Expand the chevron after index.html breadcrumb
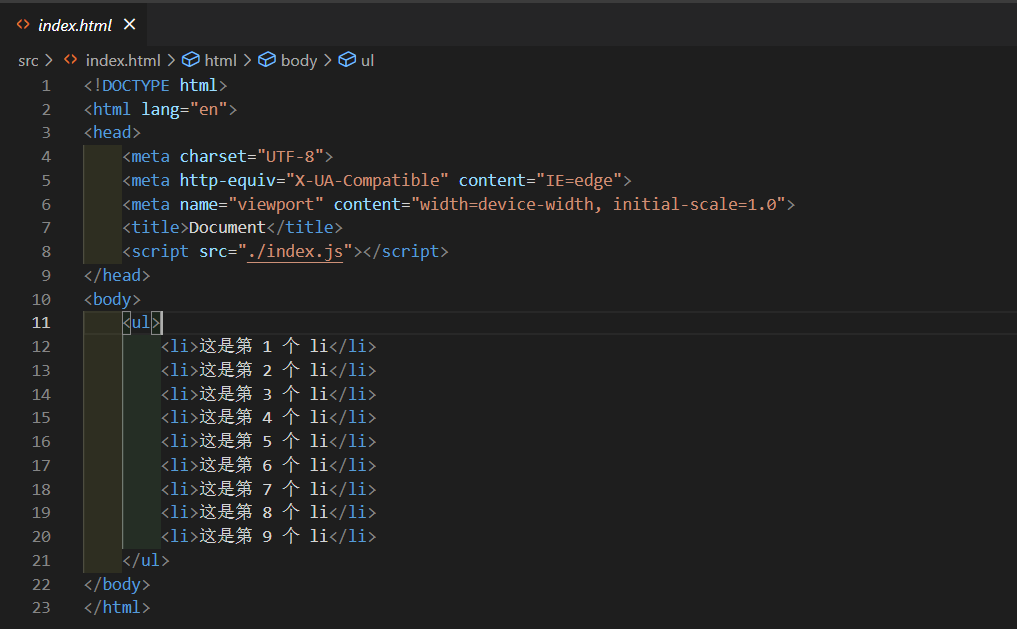 171,60
